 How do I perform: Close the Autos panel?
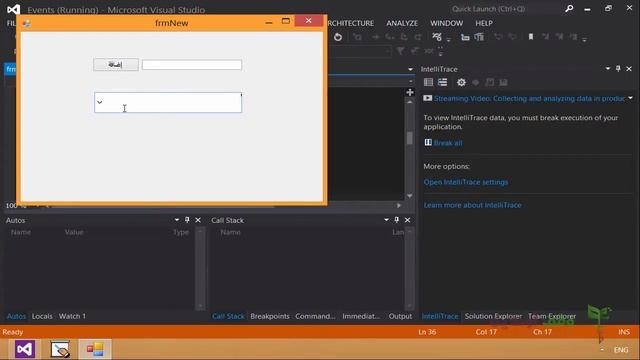(198, 220)
